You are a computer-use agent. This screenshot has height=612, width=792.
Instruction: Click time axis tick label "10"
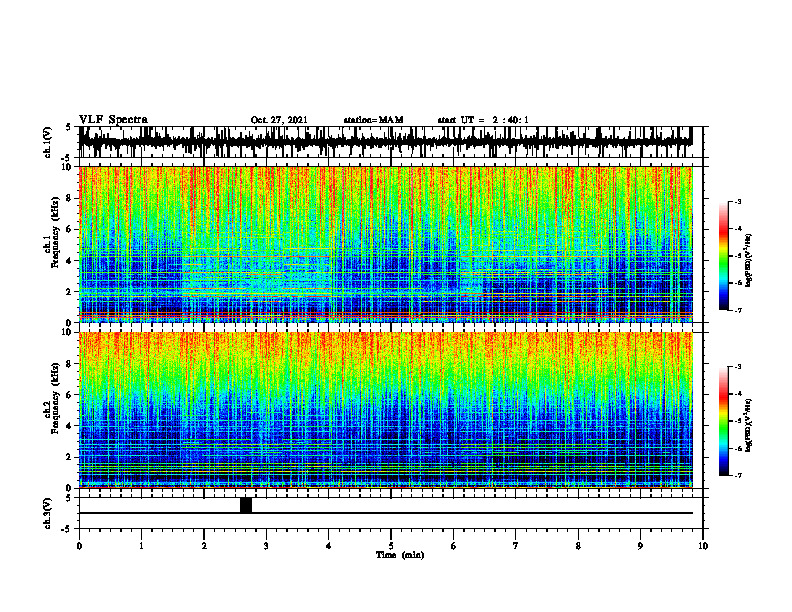(703, 546)
